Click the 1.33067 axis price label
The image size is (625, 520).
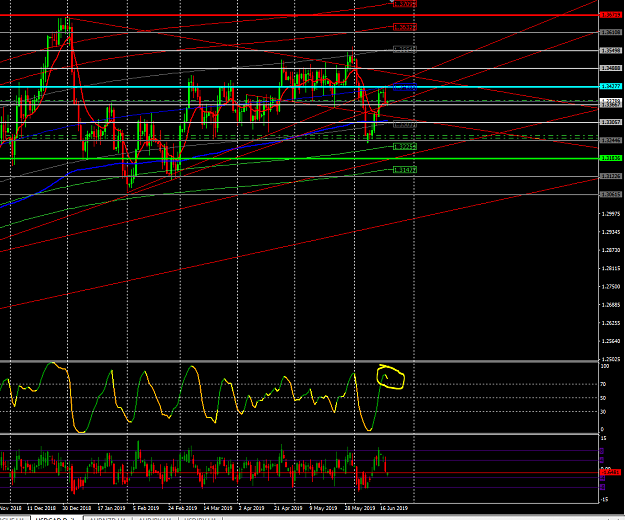(x=611, y=122)
